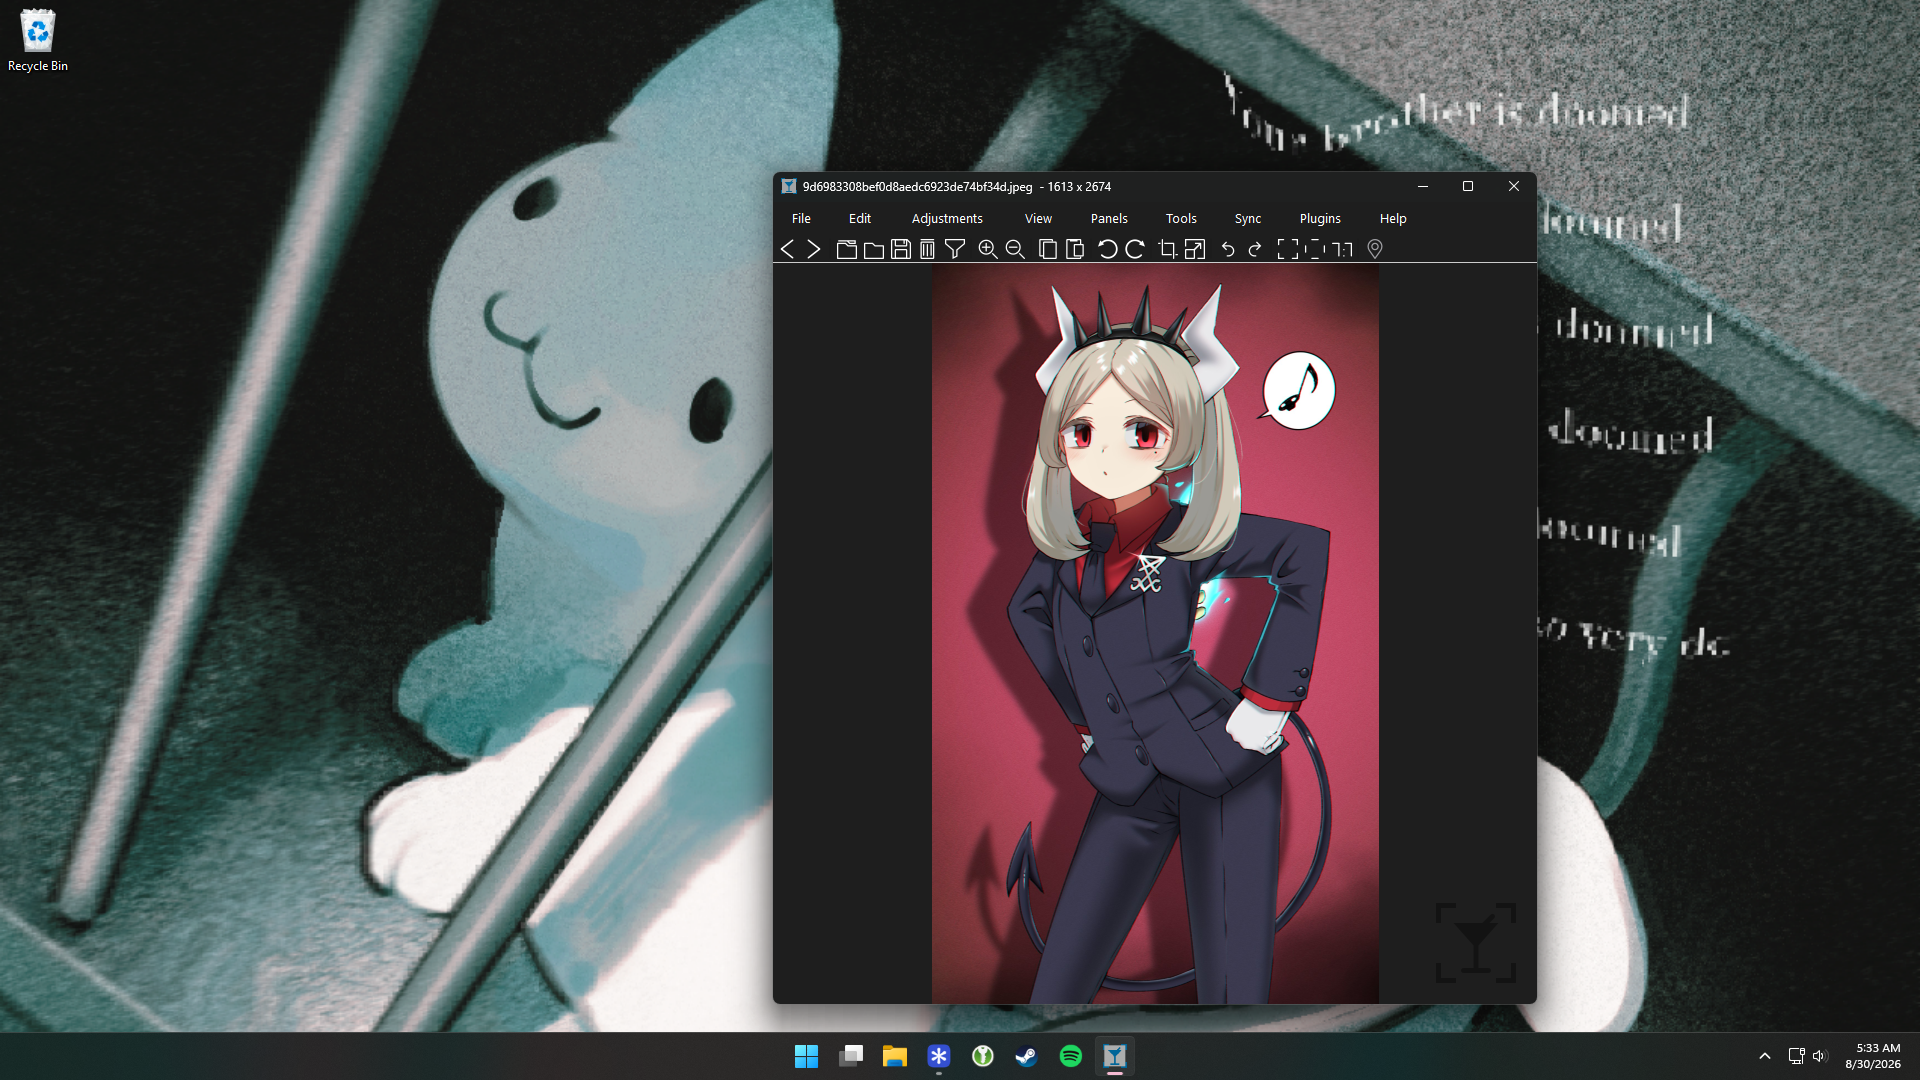1920x1080 pixels.
Task: Save the image with the floppy icon
Action: tap(901, 249)
